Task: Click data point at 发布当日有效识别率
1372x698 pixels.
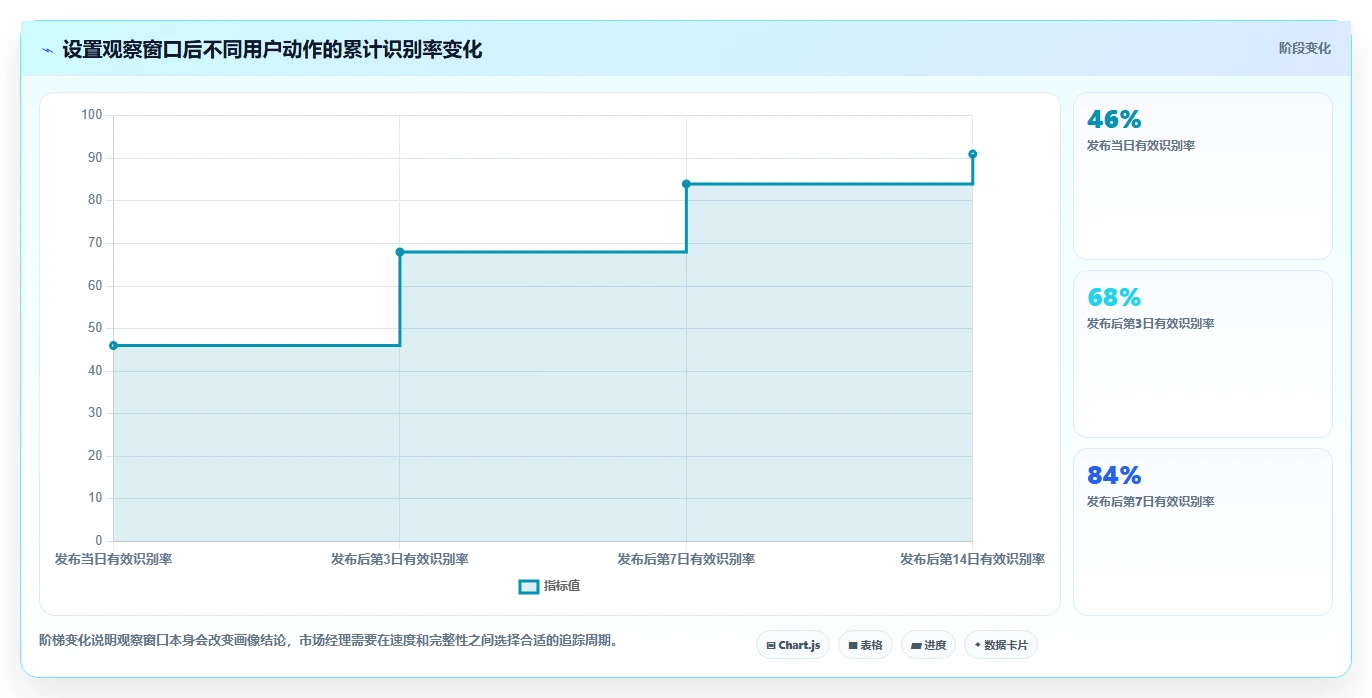Action: click(113, 346)
